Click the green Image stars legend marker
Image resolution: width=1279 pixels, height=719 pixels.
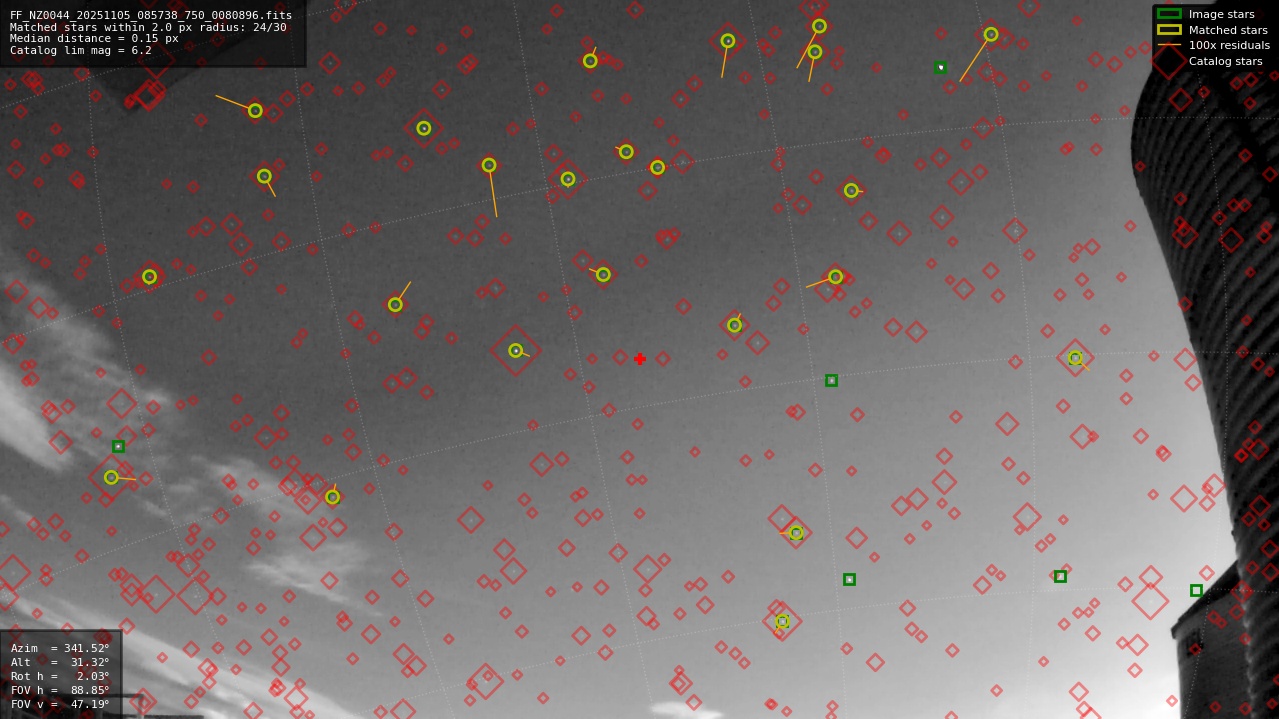click(1169, 14)
